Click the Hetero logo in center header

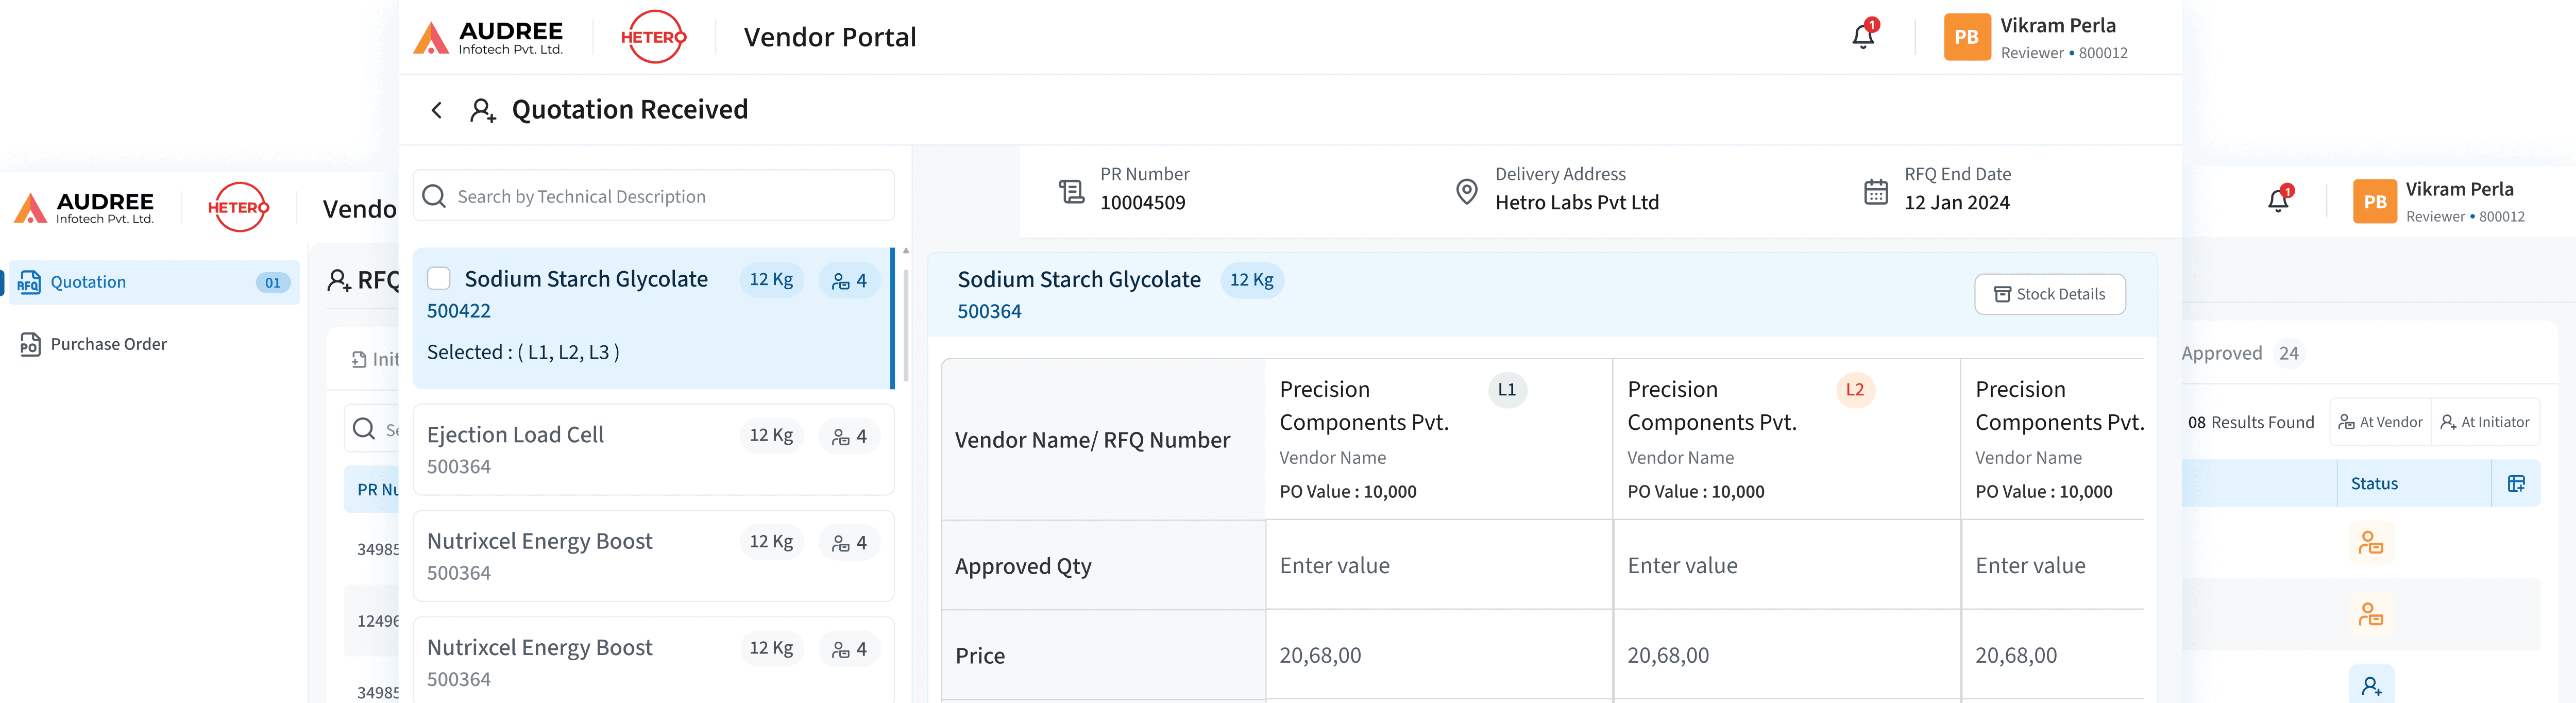tap(653, 37)
